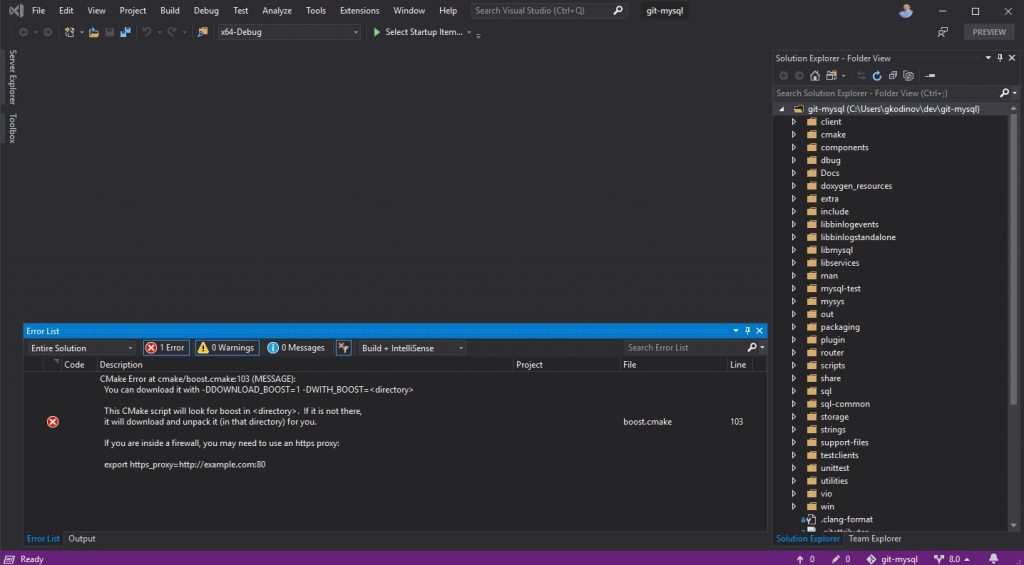1024x565 pixels.
Task: Click the Live Share feedback icon
Action: pyautogui.click(x=942, y=32)
